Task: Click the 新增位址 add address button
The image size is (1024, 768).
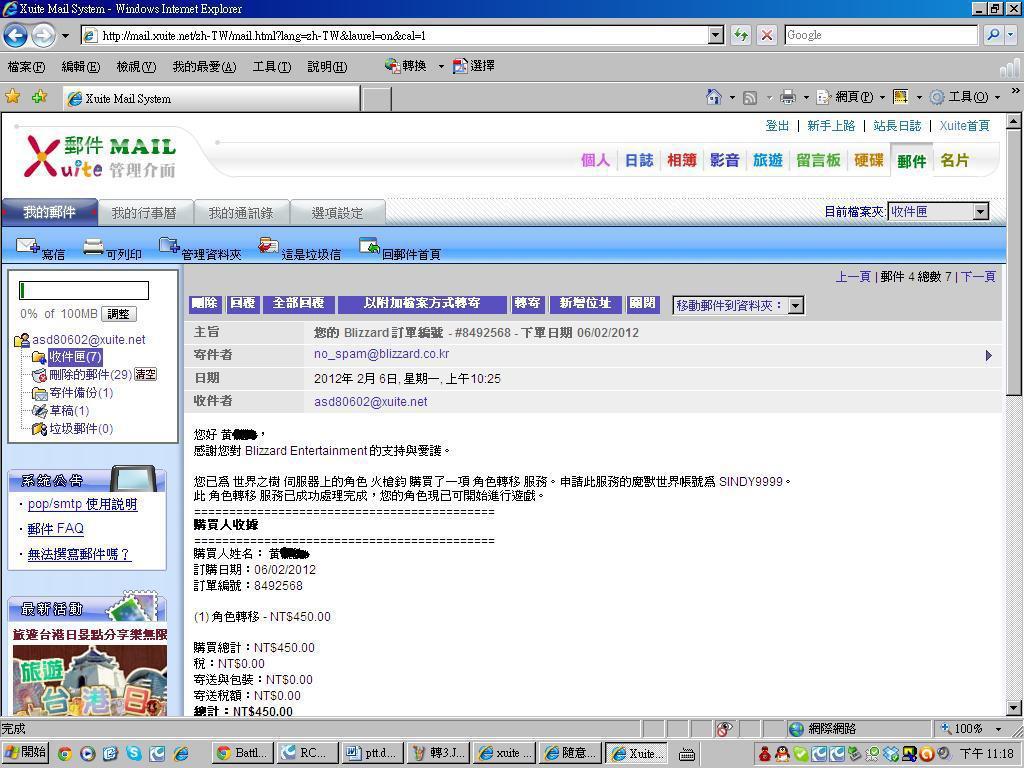Action: coord(585,304)
